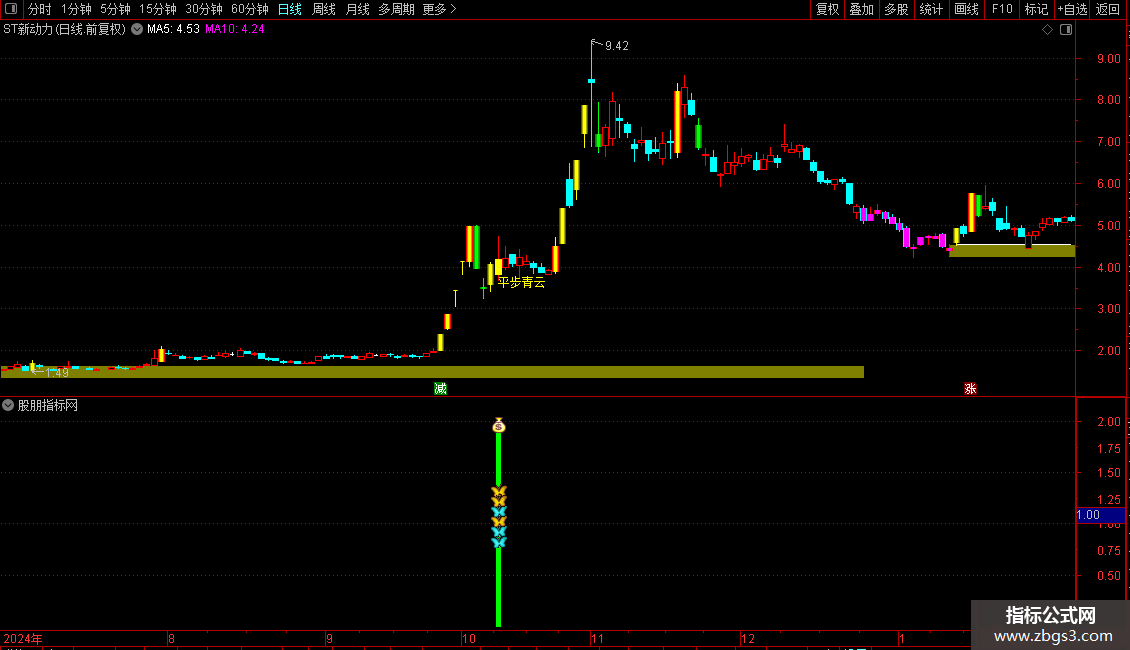Open F10 company information
This screenshot has width=1130, height=650.
(1002, 9)
